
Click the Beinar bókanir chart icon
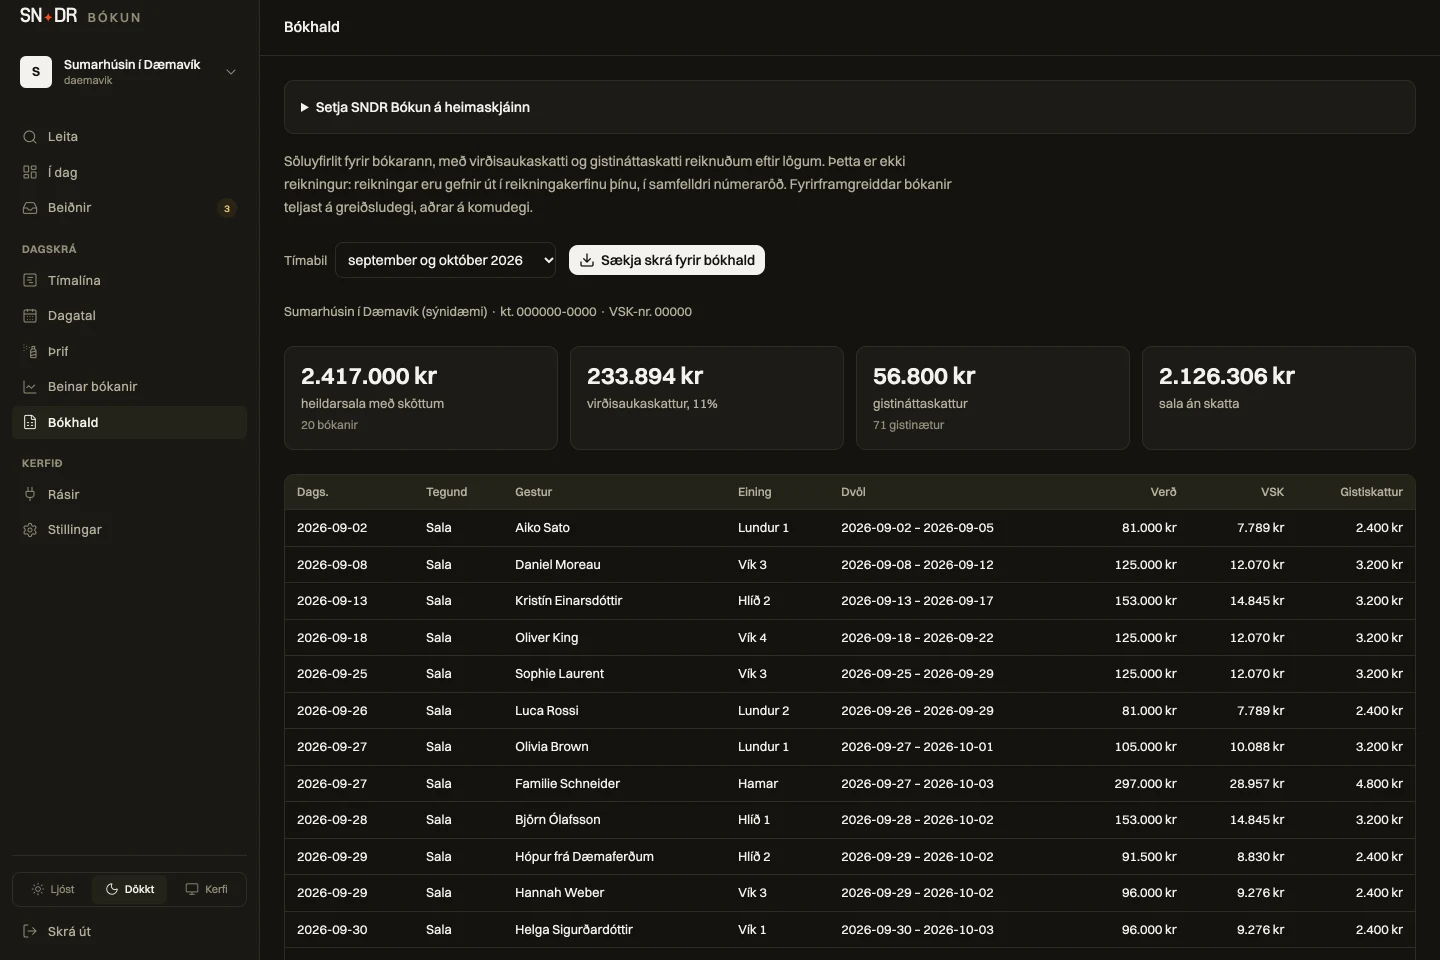30,387
